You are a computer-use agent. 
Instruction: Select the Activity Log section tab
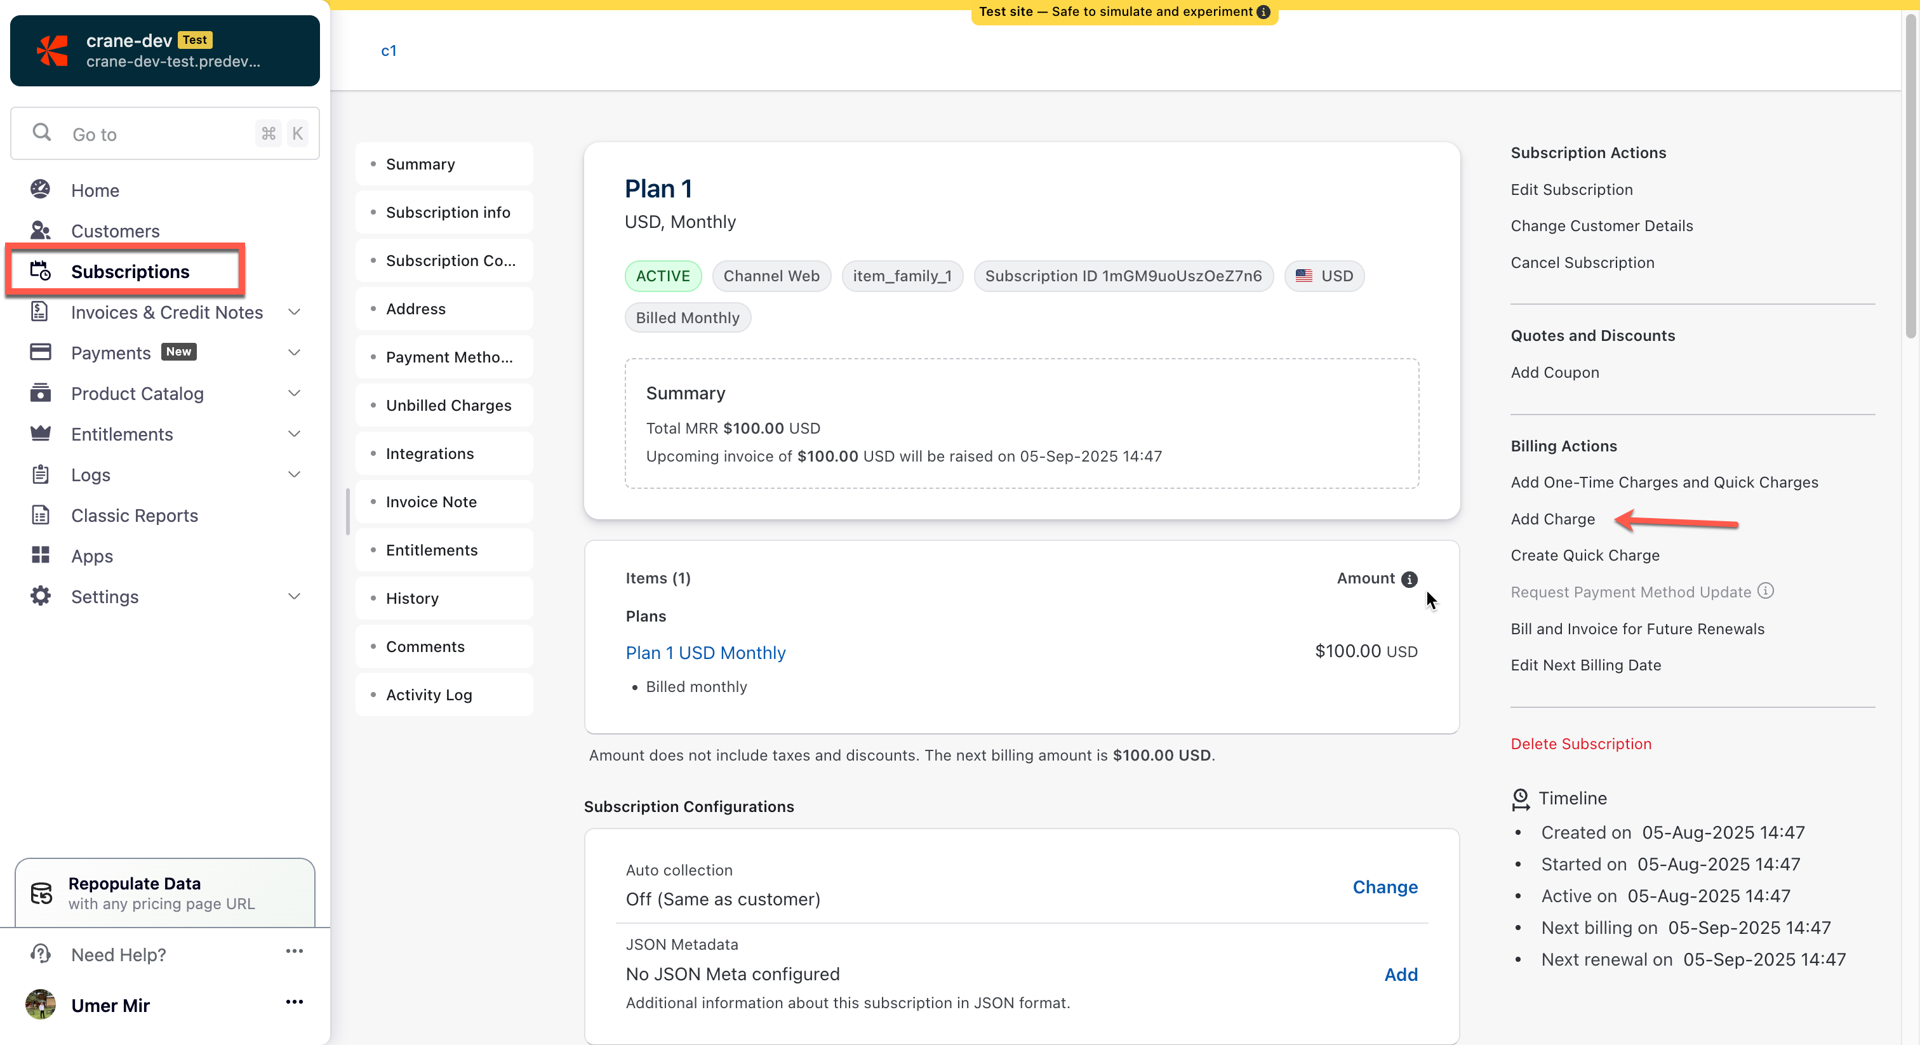[x=429, y=695]
